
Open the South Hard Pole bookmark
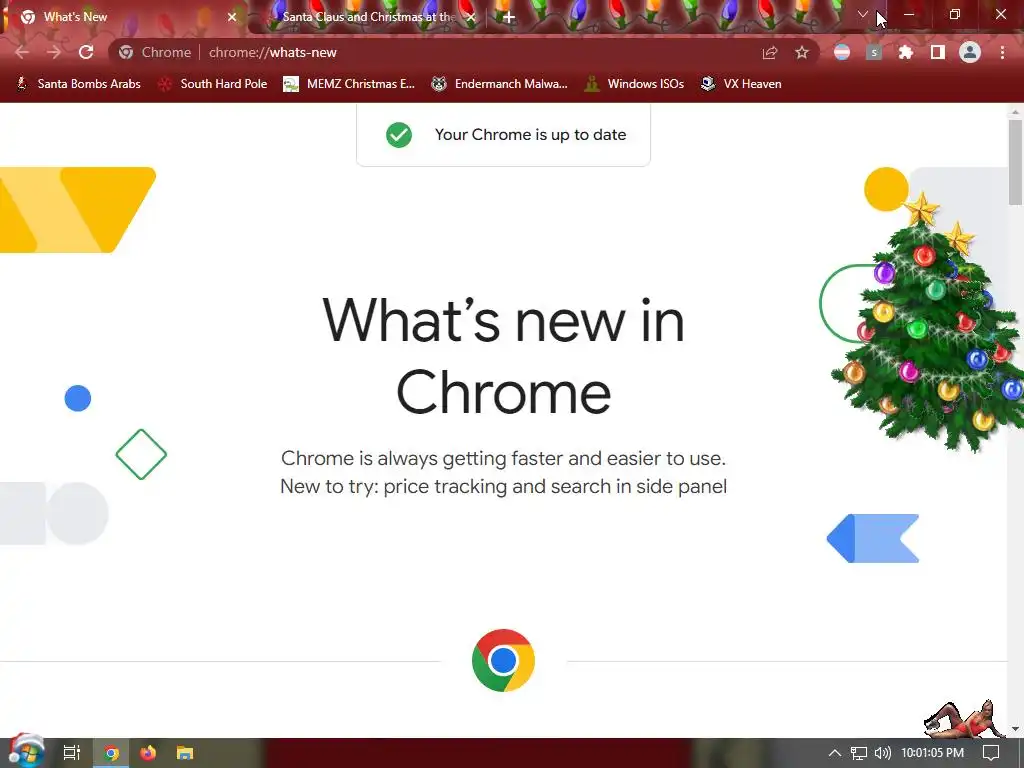click(214, 84)
